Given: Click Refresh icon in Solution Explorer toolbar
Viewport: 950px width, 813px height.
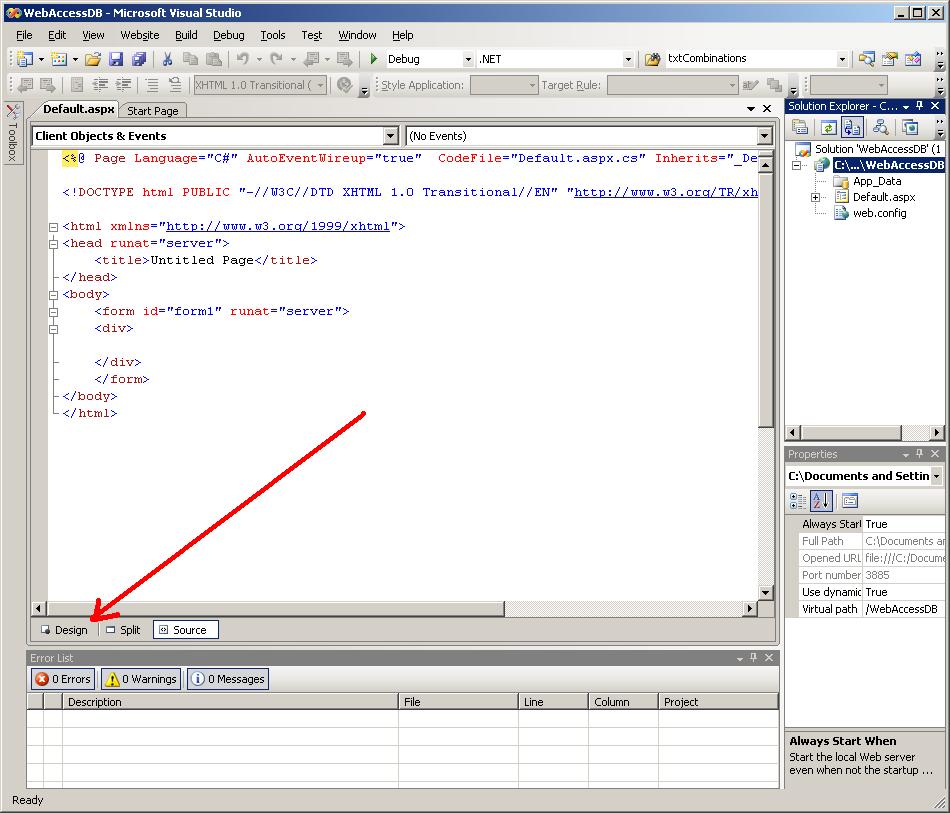Looking at the screenshot, I should click(828, 127).
